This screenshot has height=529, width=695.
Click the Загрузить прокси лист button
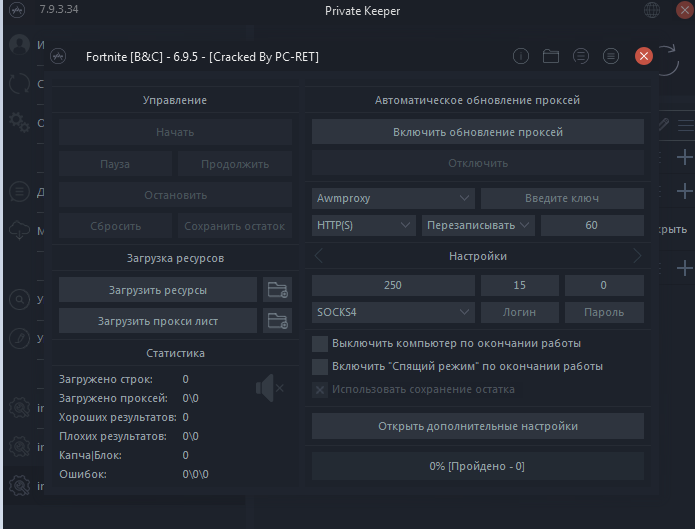pyautogui.click(x=158, y=321)
